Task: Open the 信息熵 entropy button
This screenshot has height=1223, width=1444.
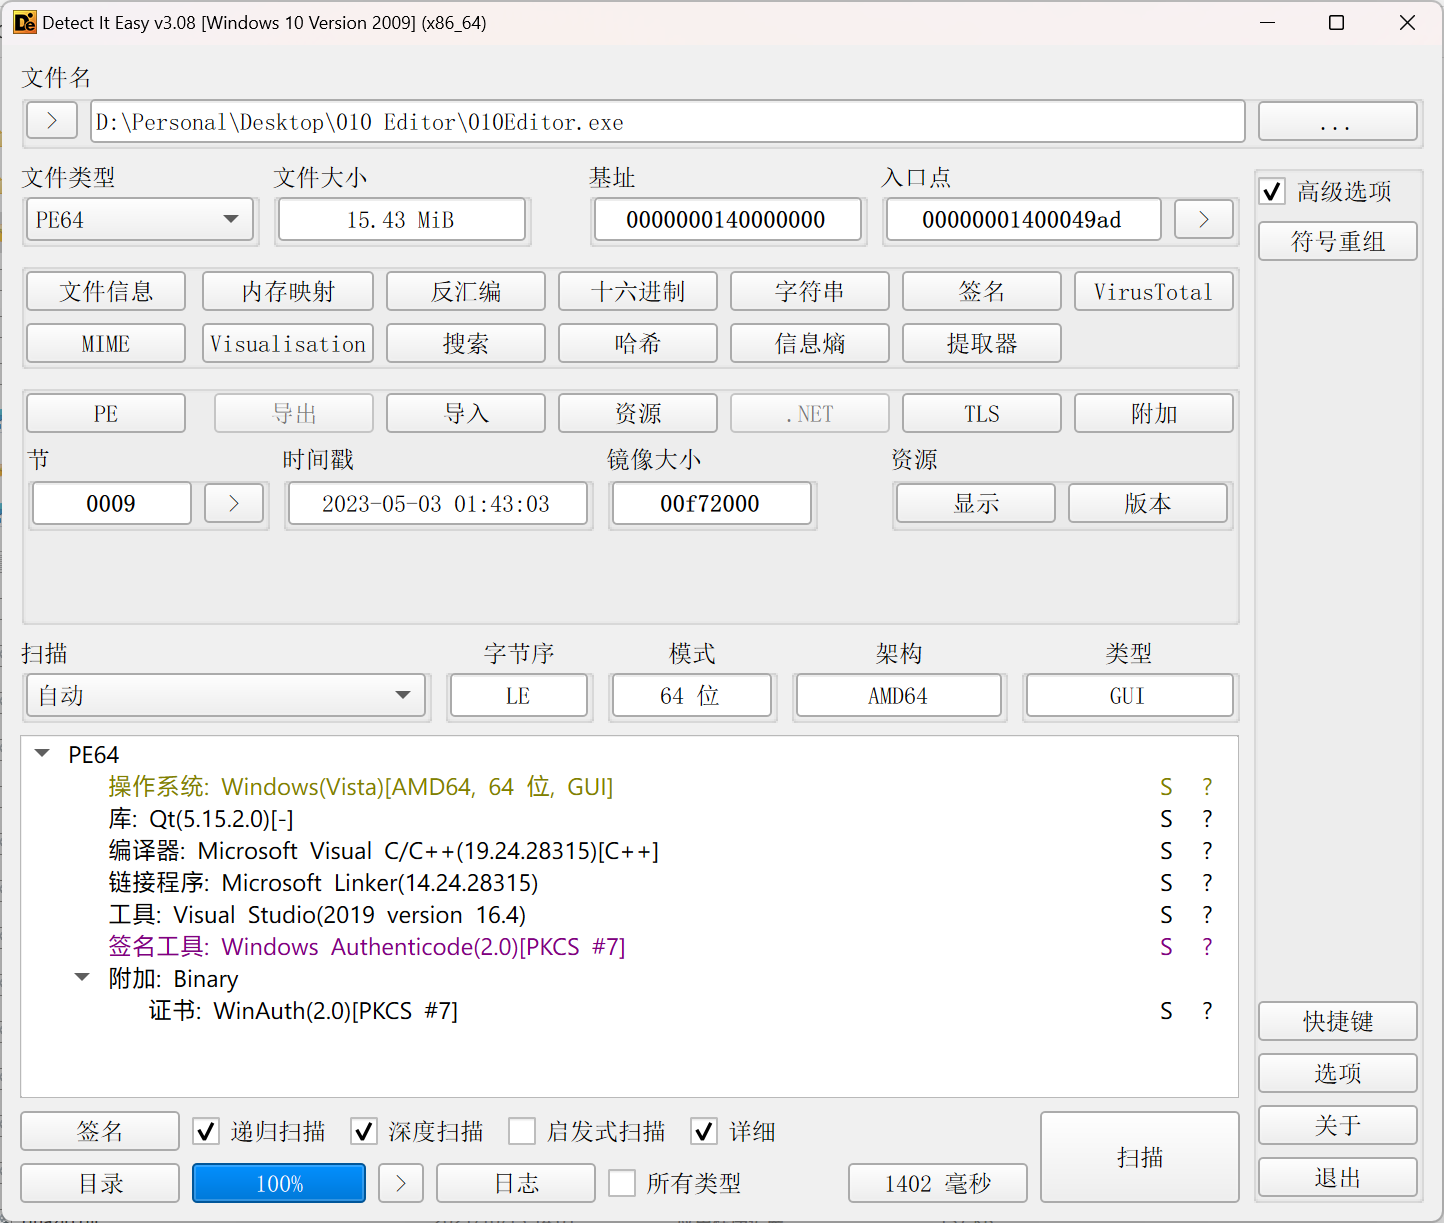Action: click(810, 343)
